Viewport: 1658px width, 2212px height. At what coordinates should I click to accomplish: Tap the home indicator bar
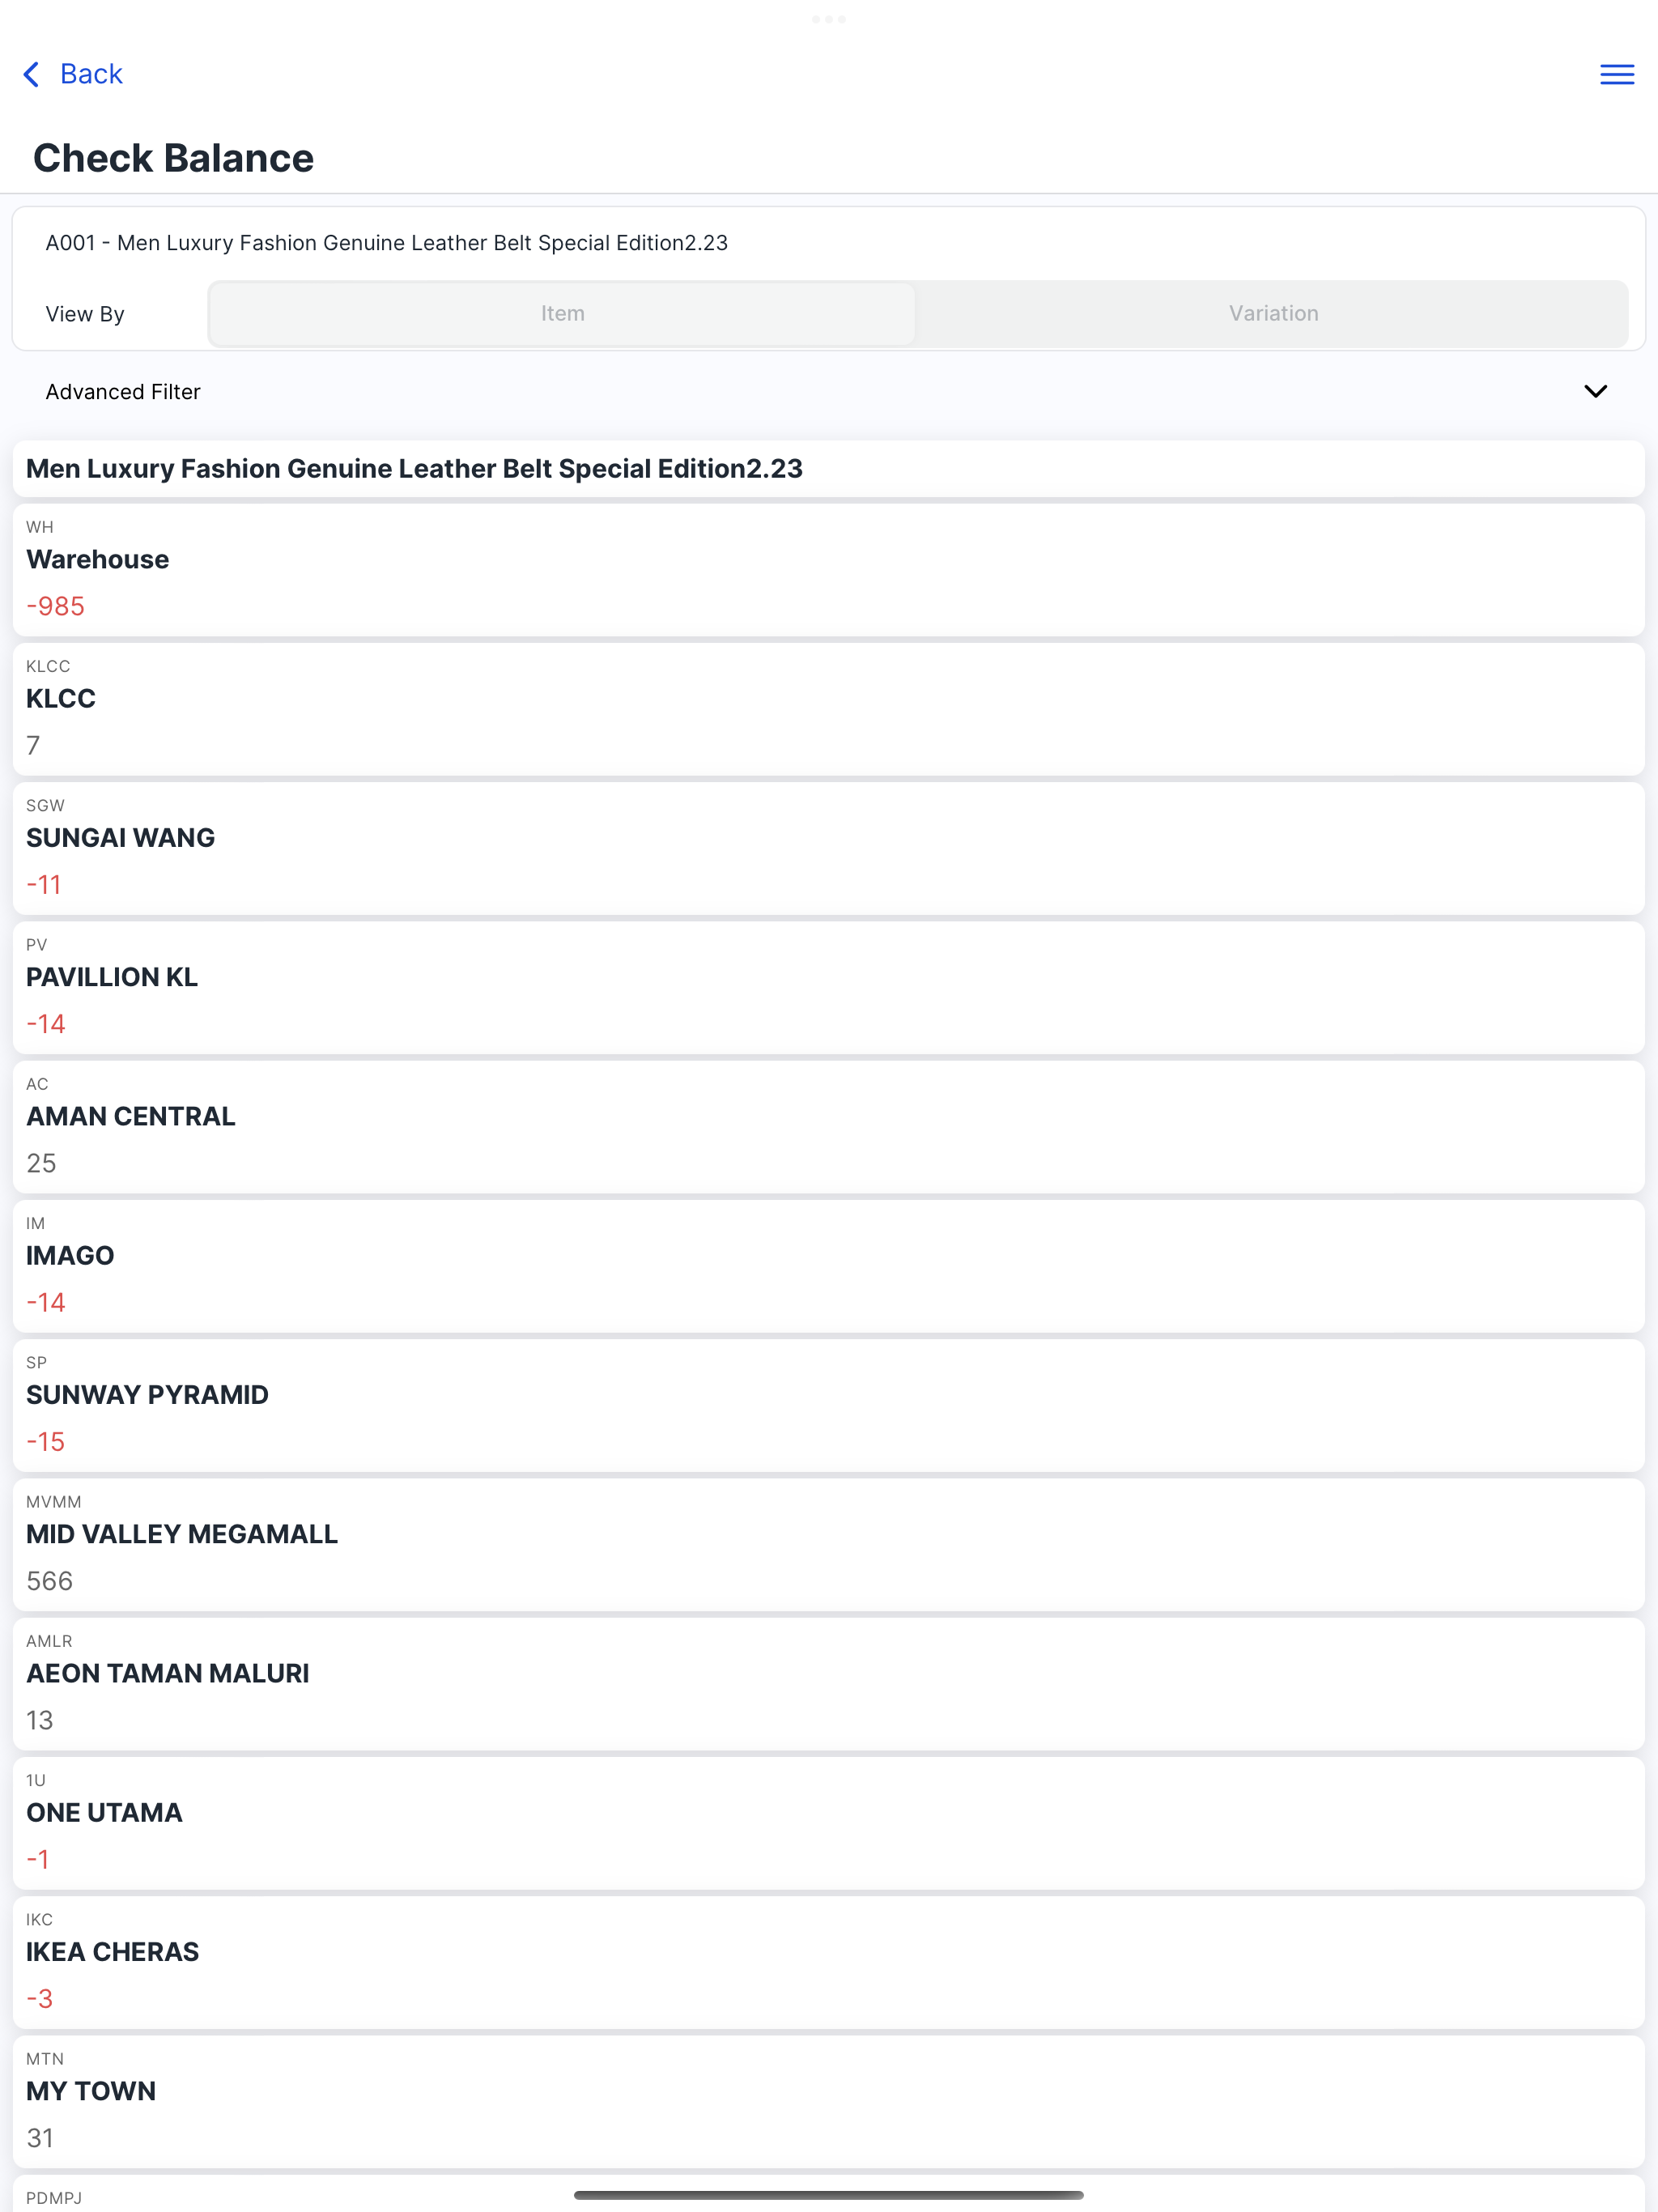click(x=828, y=2195)
